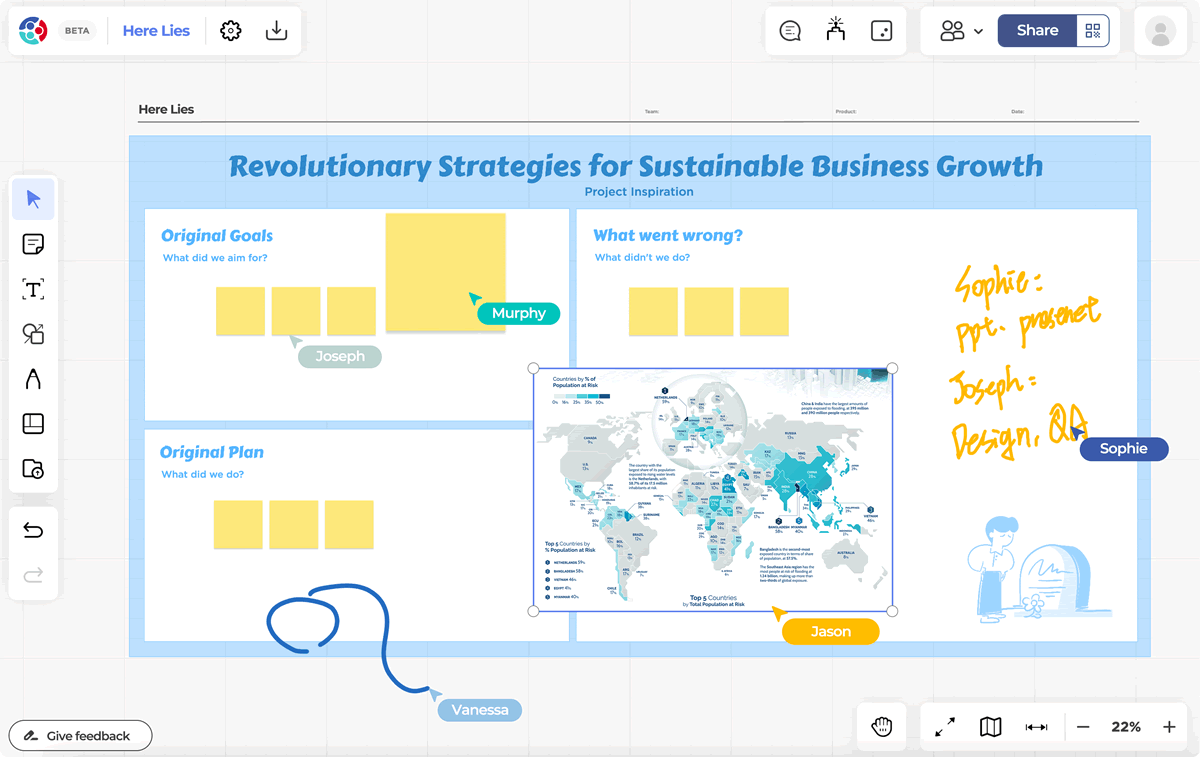Download the board with export icon
Viewport: 1200px width, 757px height.
pyautogui.click(x=277, y=31)
